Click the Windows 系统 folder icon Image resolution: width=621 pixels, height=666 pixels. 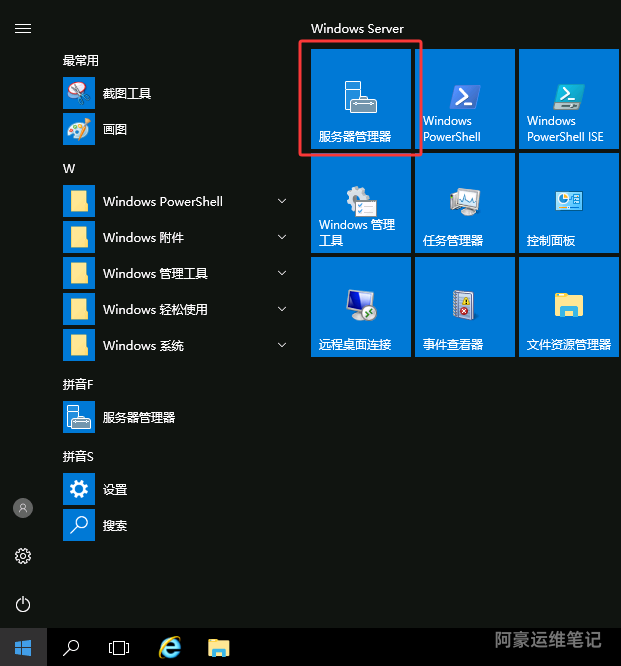79,345
